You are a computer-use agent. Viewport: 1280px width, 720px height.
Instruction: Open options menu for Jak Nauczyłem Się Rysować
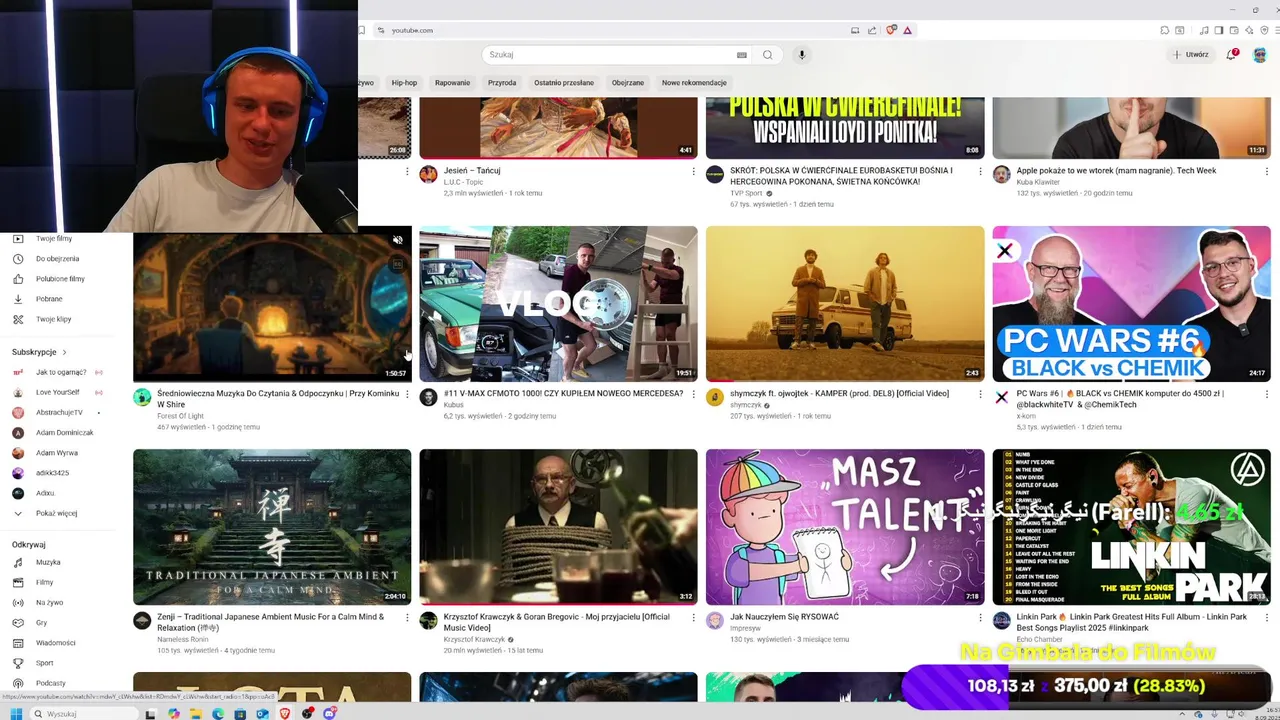coord(980,617)
